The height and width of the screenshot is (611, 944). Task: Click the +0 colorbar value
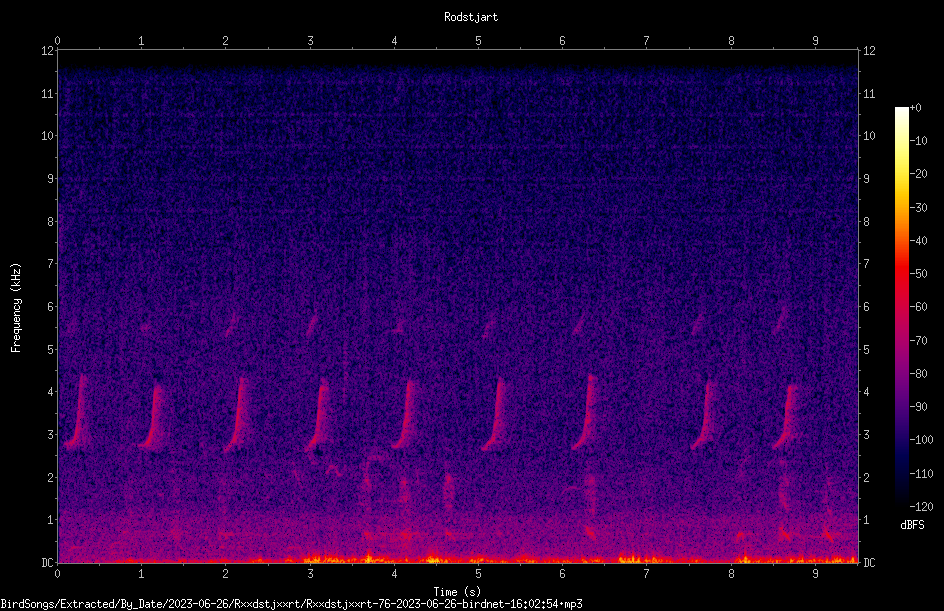tap(916, 108)
